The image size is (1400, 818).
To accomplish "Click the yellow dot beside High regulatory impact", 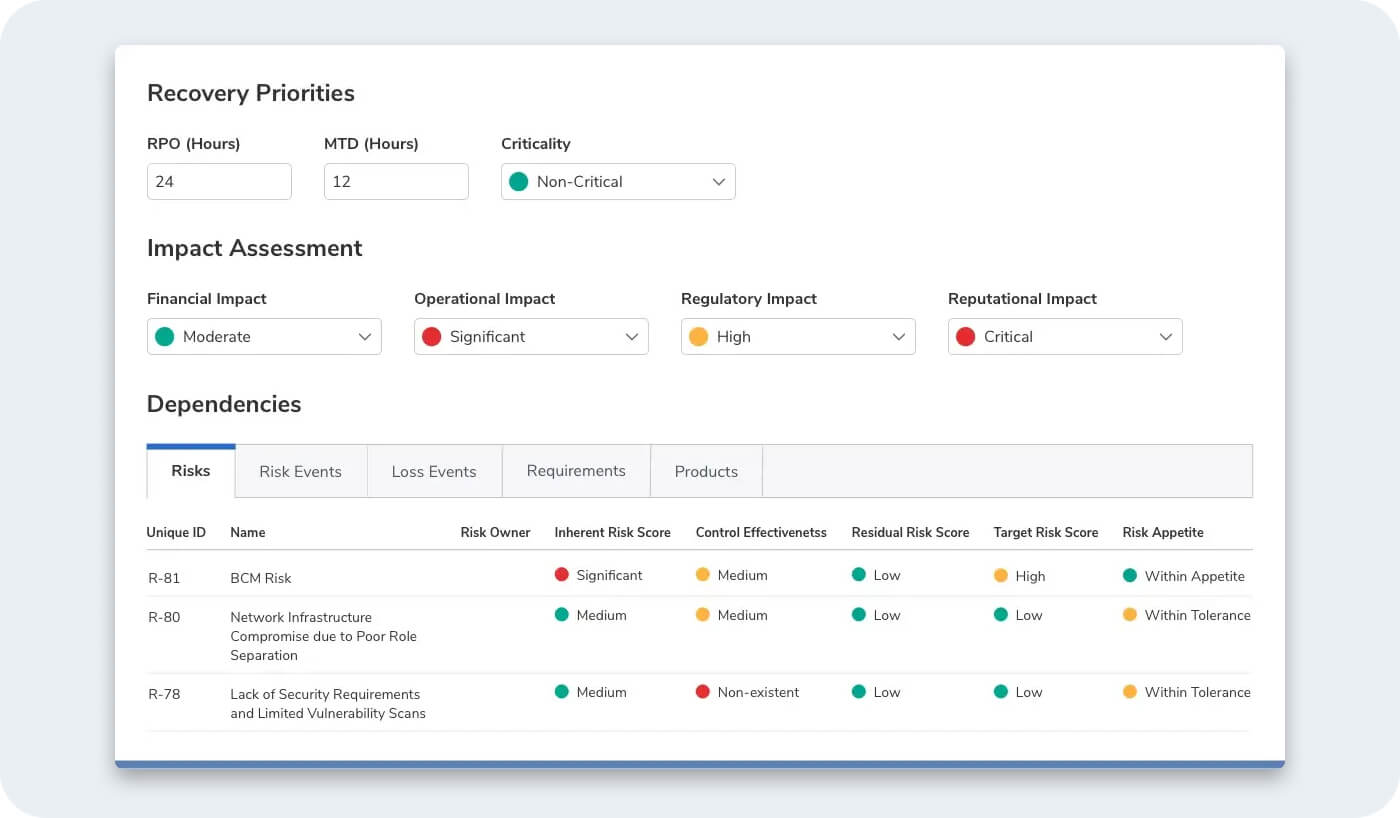I will click(698, 336).
